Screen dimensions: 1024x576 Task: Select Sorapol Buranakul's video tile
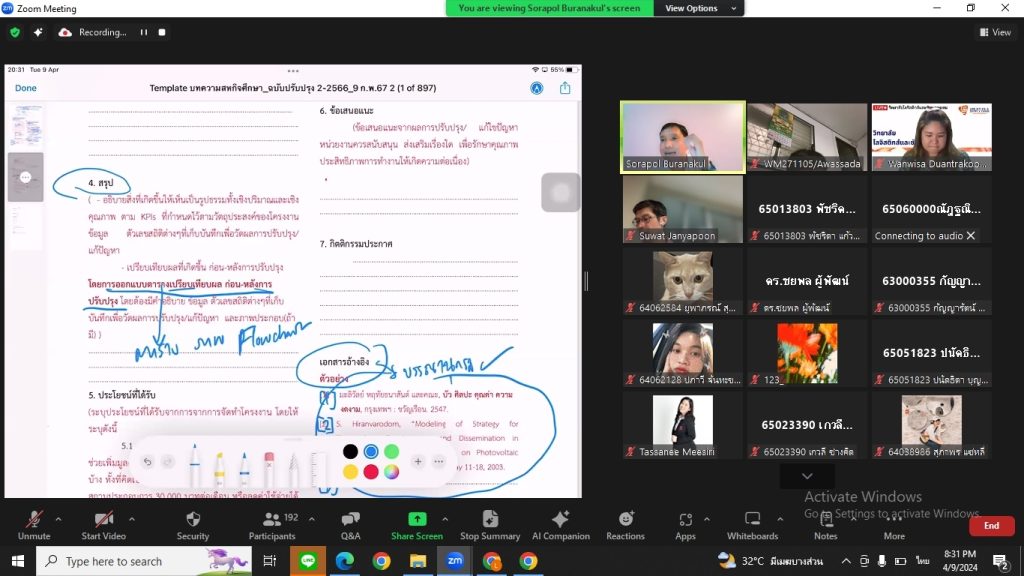pyautogui.click(x=682, y=136)
